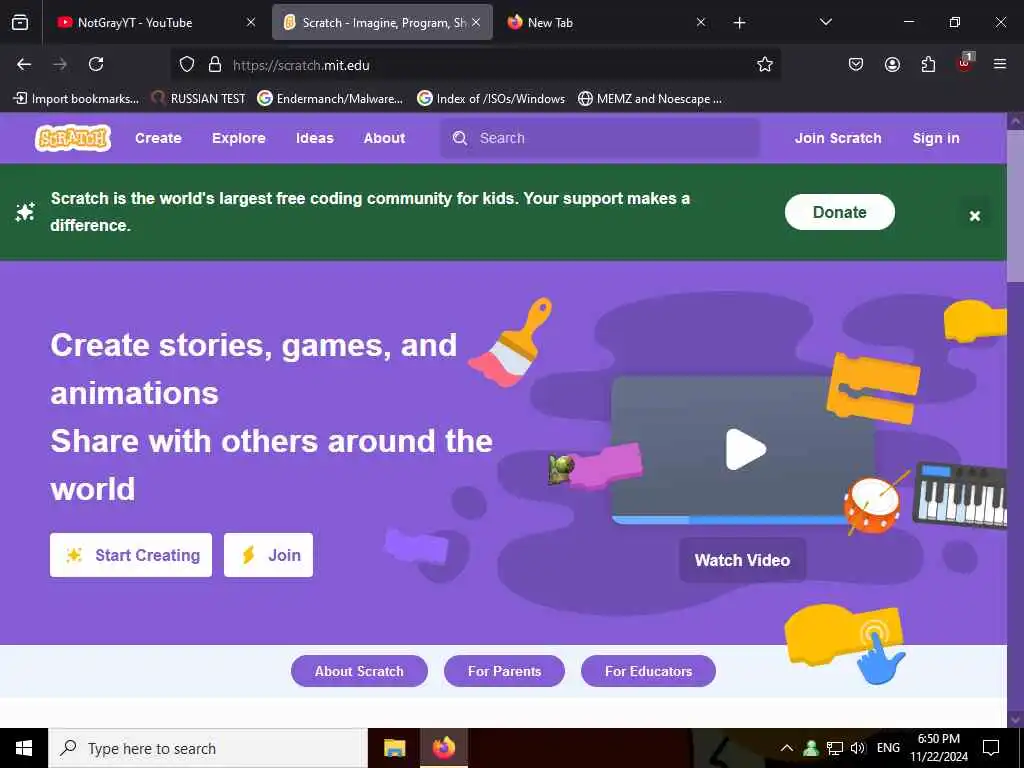The width and height of the screenshot is (1024, 768).
Task: Open the Endermanch/Malware bookmark
Action: (330, 99)
